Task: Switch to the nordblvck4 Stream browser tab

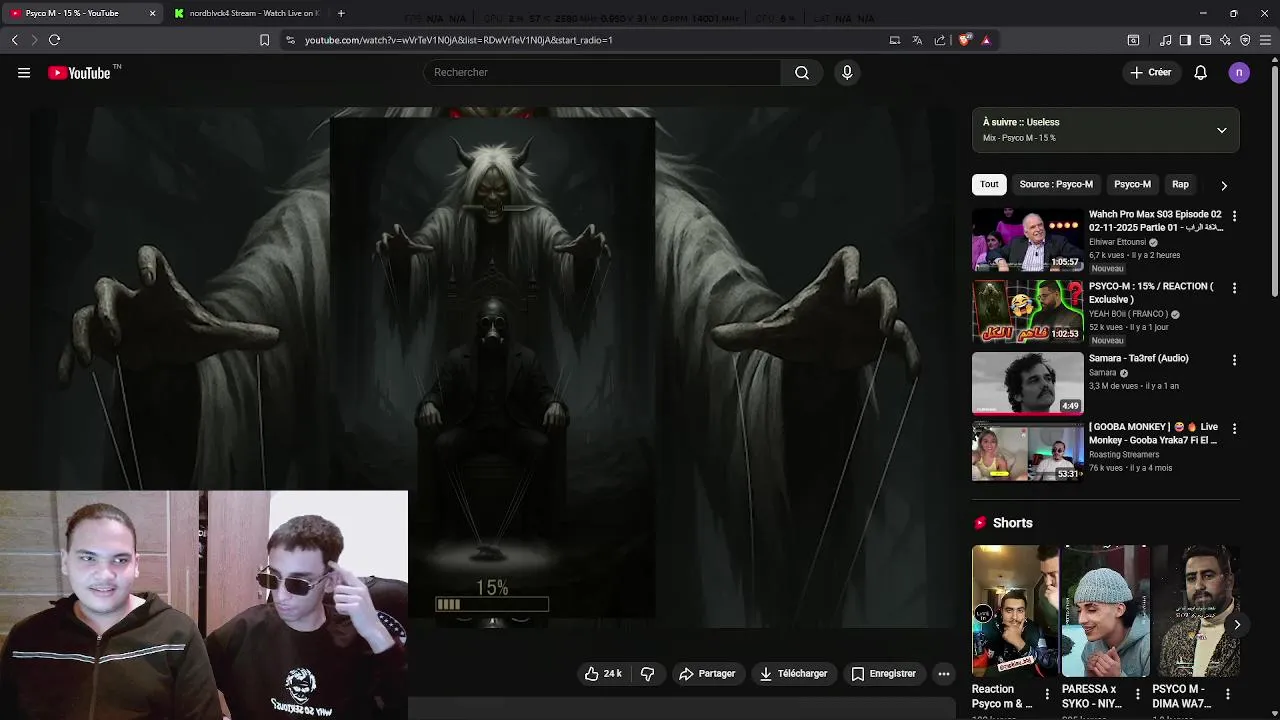Action: pyautogui.click(x=246, y=13)
